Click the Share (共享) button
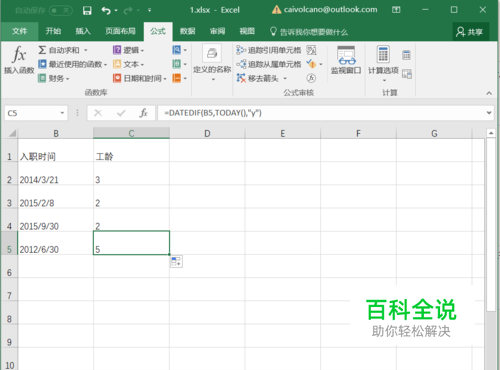Viewport: 500px width, 370px height. pos(470,32)
